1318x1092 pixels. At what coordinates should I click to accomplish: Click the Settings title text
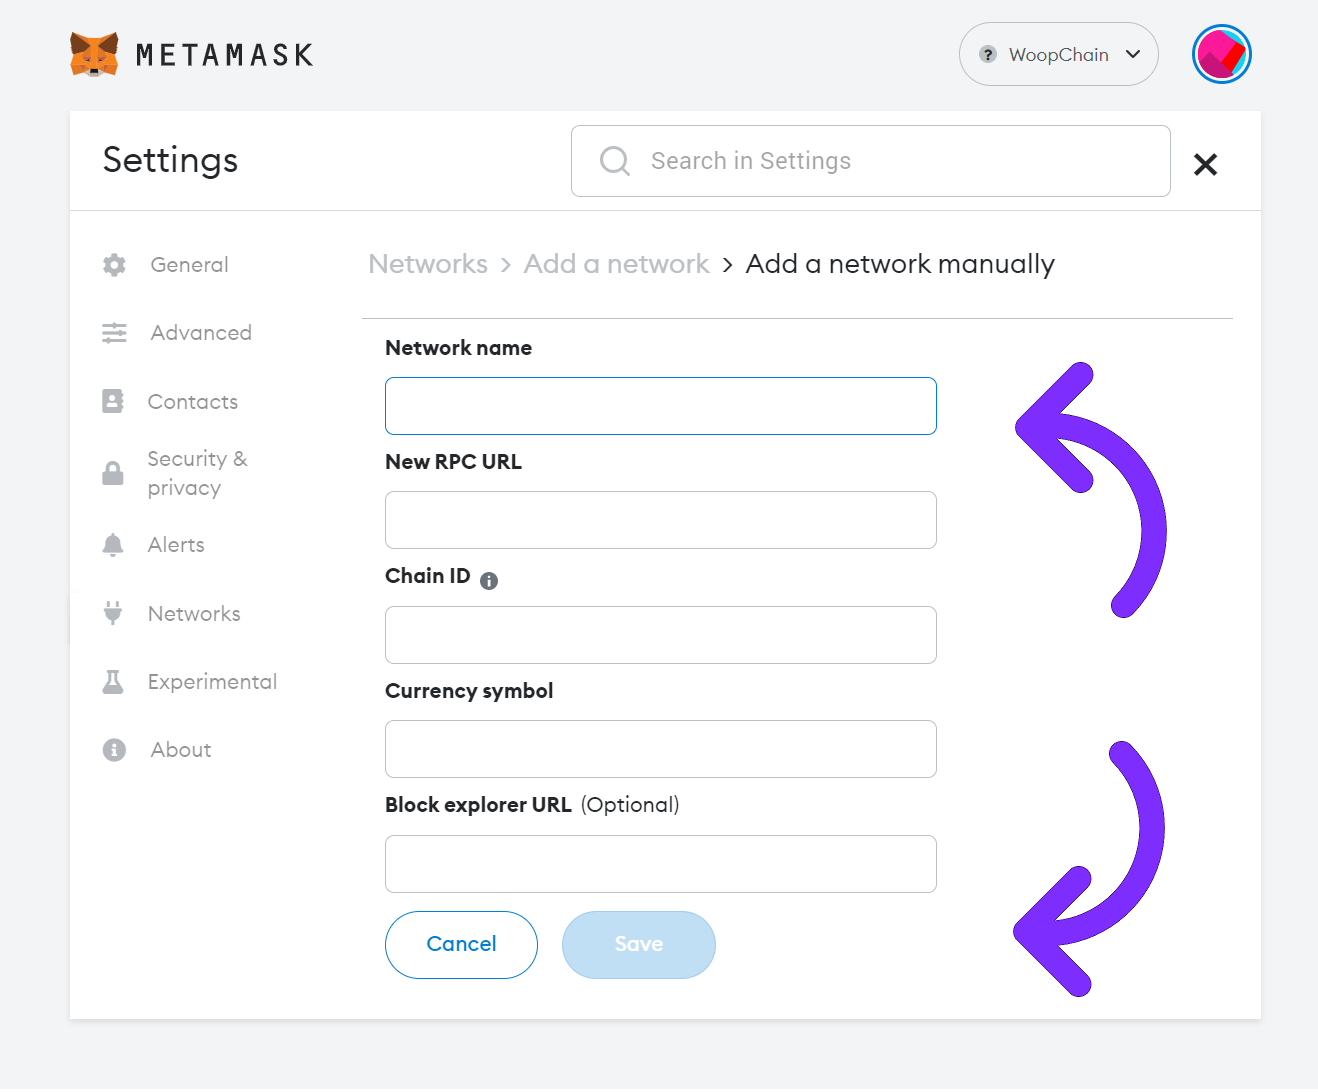coord(171,161)
